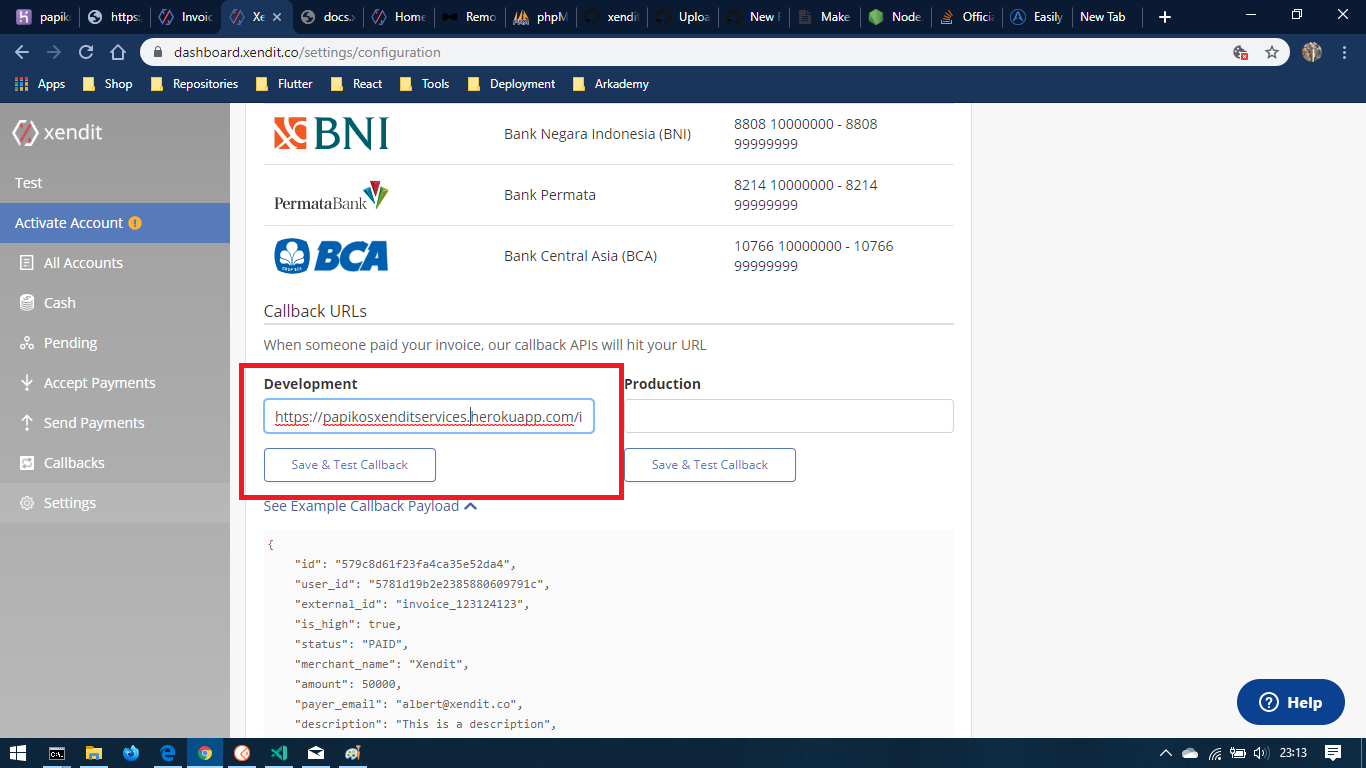
Task: Close the active Xendit tab
Action: click(x=277, y=17)
